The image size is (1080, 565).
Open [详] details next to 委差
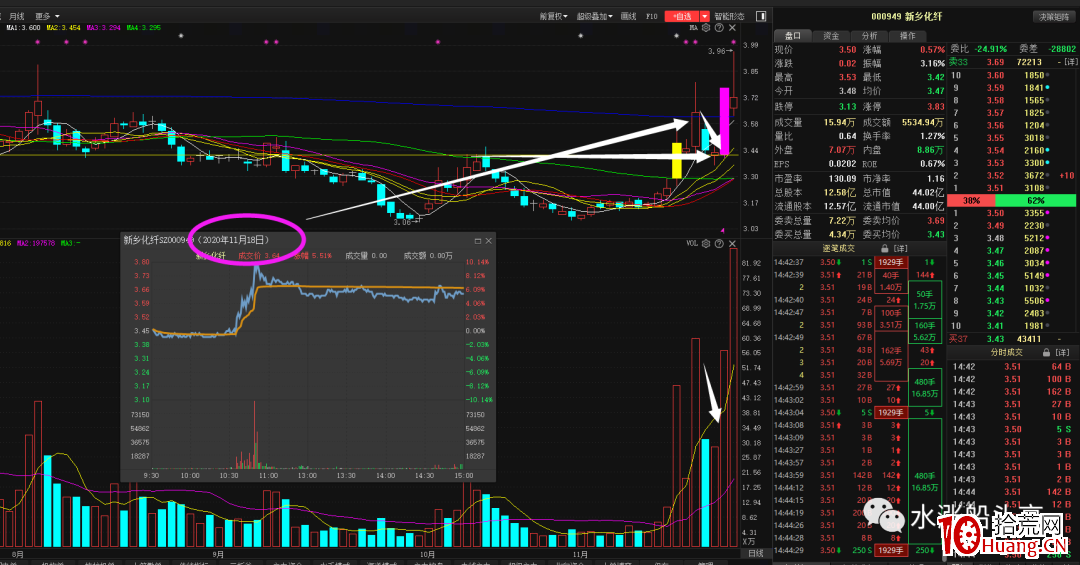click(1070, 62)
